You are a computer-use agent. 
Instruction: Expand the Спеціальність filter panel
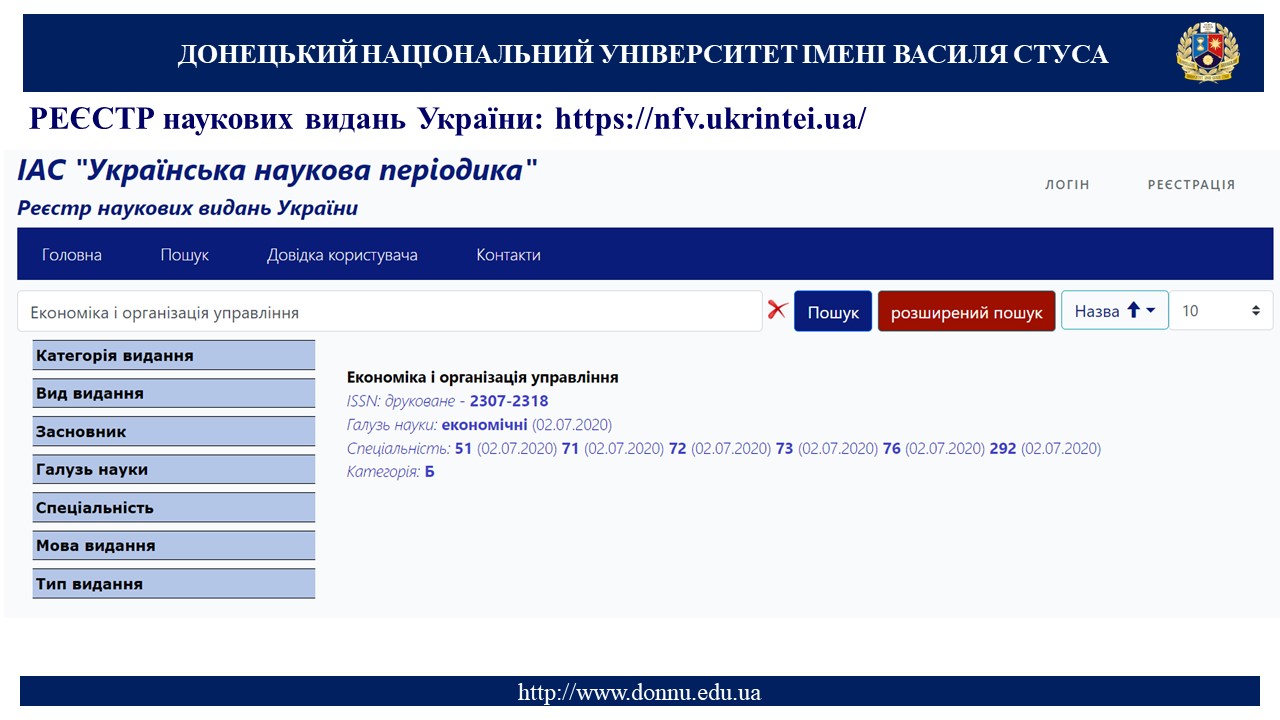pos(174,507)
